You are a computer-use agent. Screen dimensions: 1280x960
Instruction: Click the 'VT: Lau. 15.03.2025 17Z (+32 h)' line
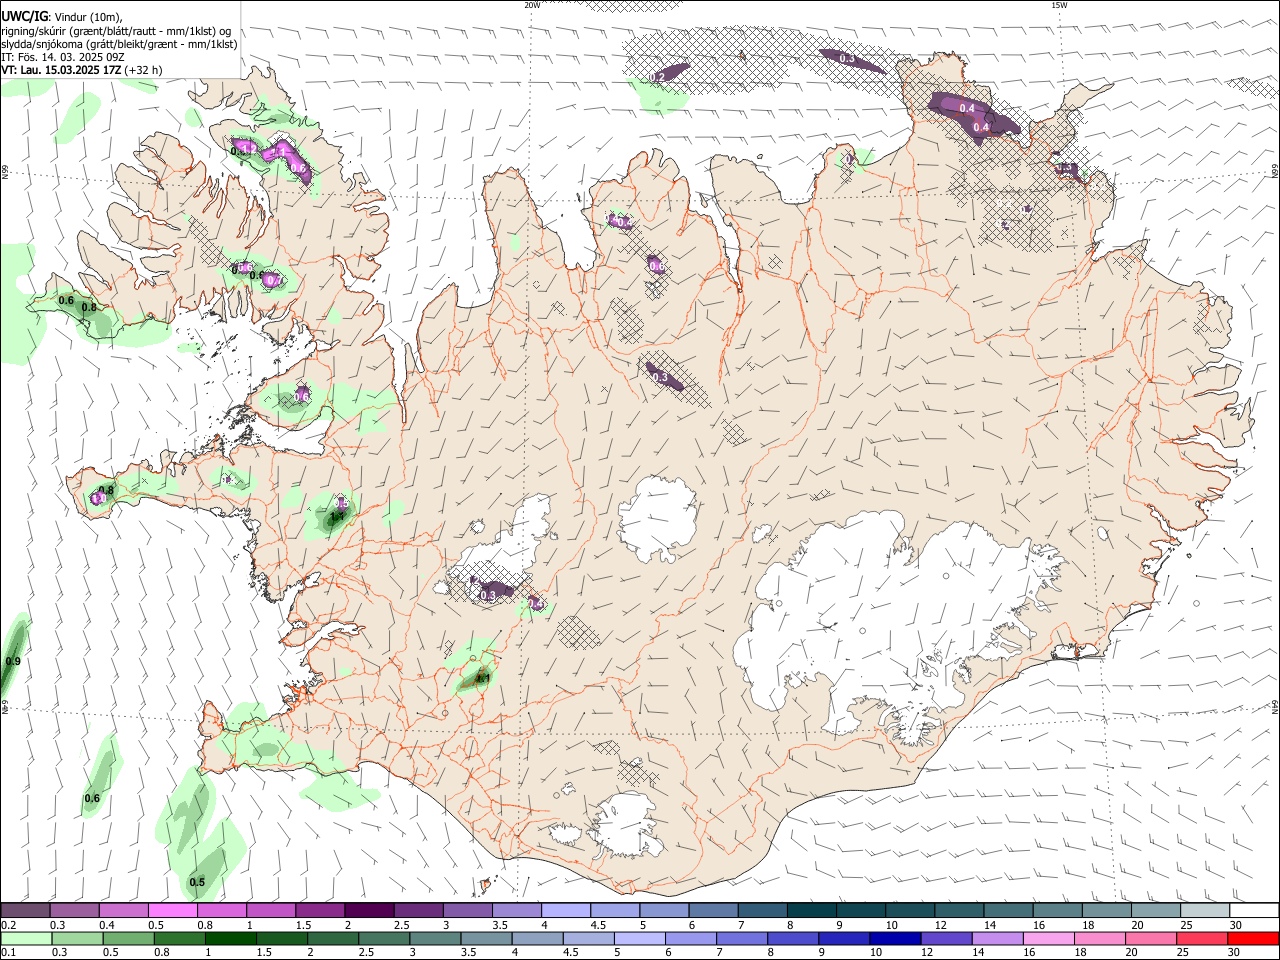tap(82, 70)
